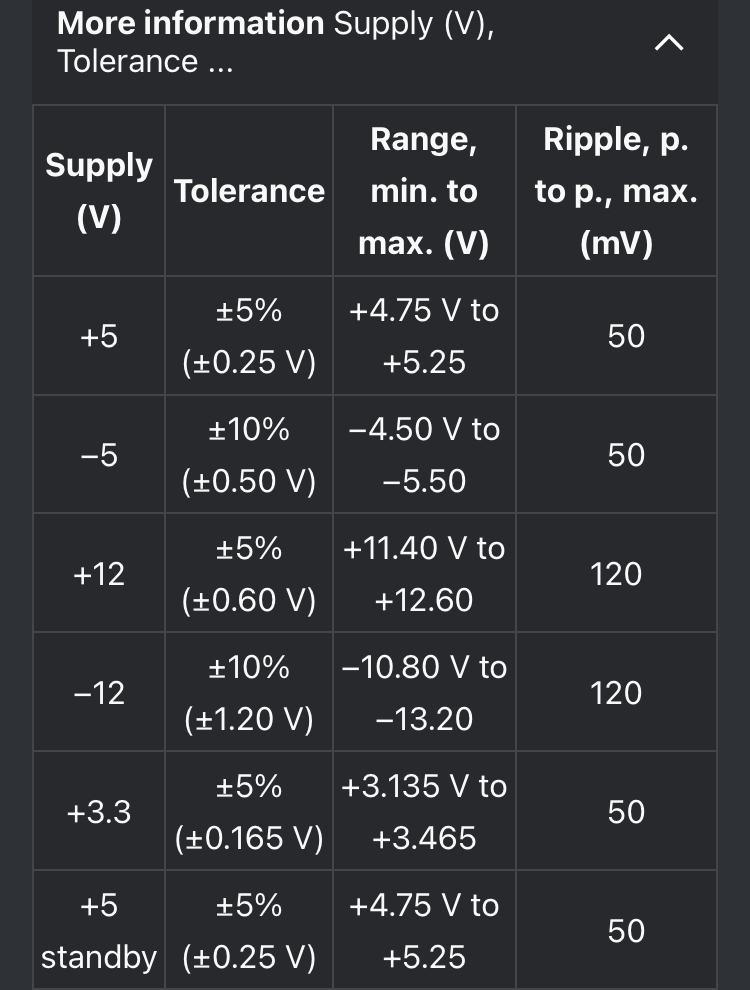Click the ±5% (±0.60 V) tolerance cell
Viewport: 750px width, 990px height.
pyautogui.click(x=249, y=573)
